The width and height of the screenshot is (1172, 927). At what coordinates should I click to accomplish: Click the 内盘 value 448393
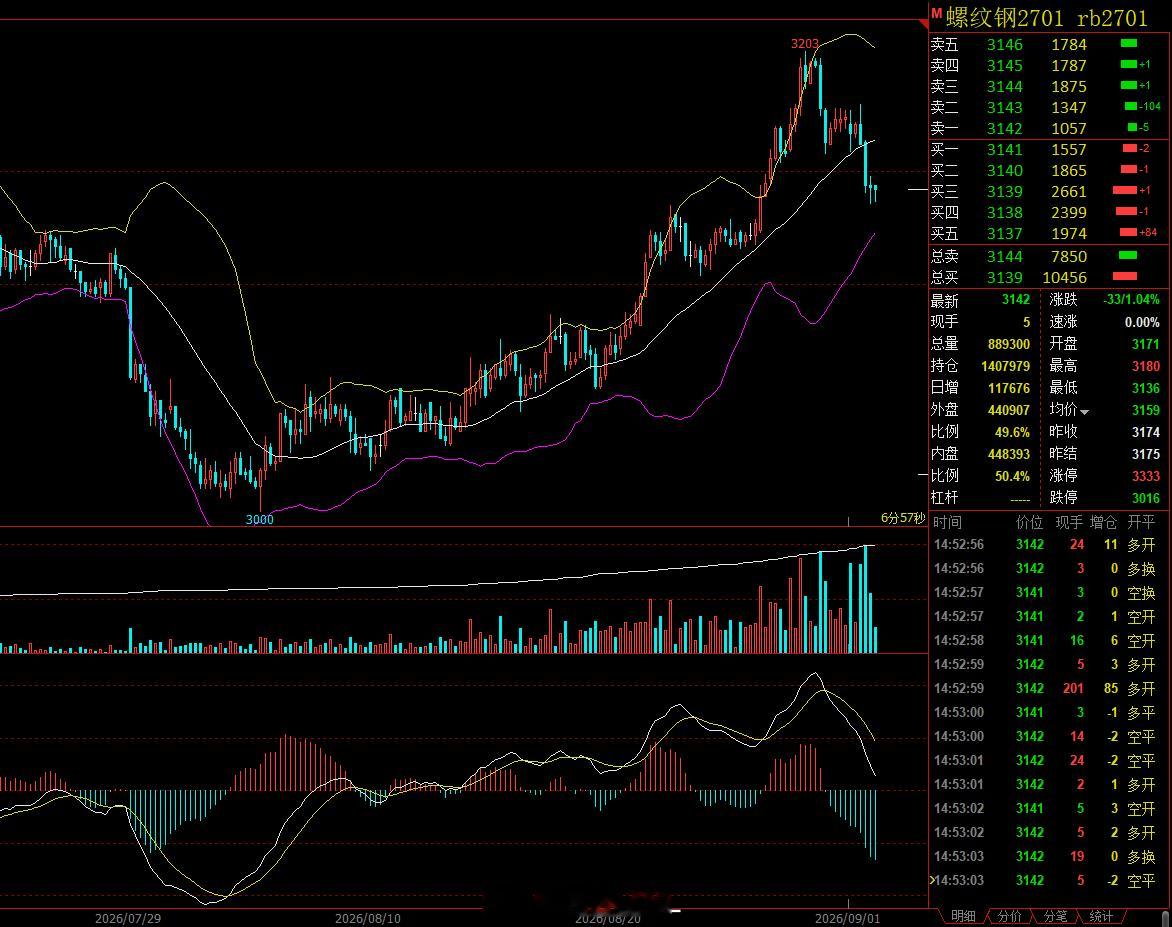click(x=1009, y=455)
